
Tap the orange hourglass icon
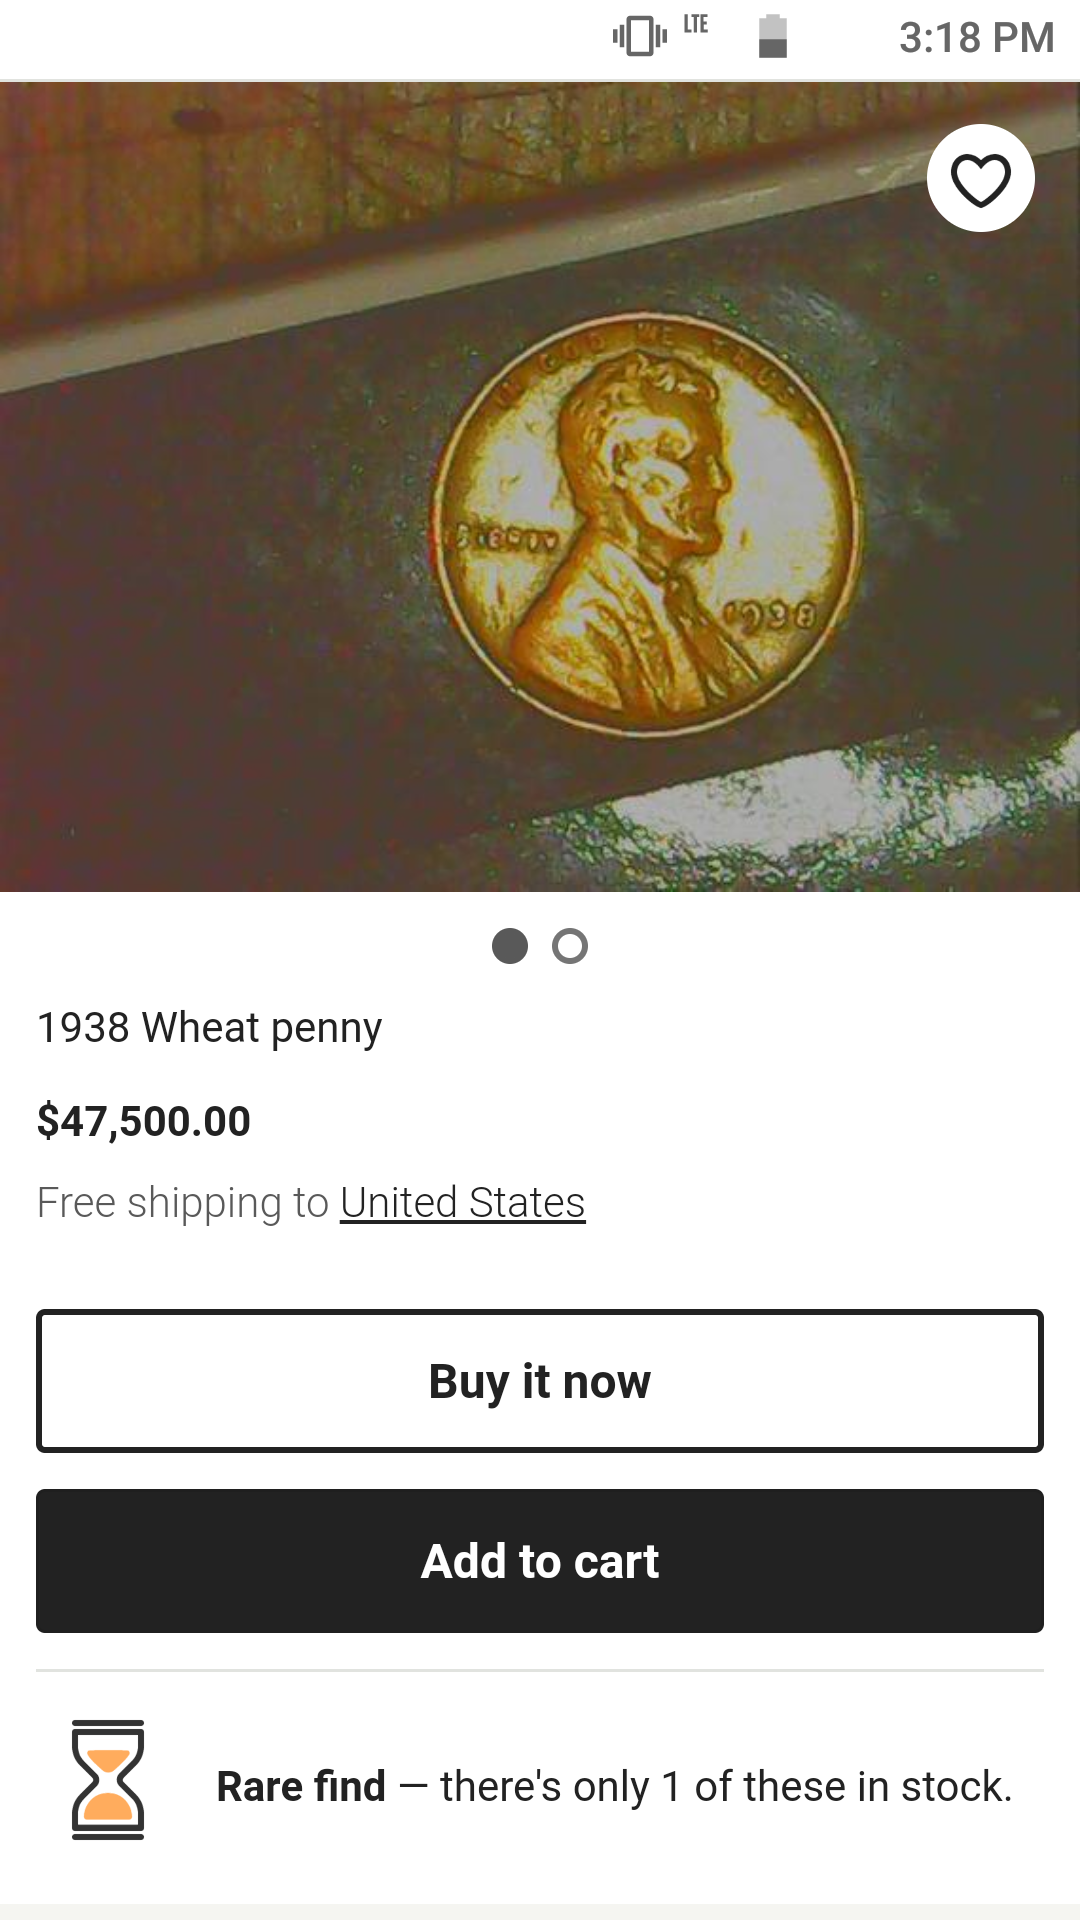click(108, 1780)
